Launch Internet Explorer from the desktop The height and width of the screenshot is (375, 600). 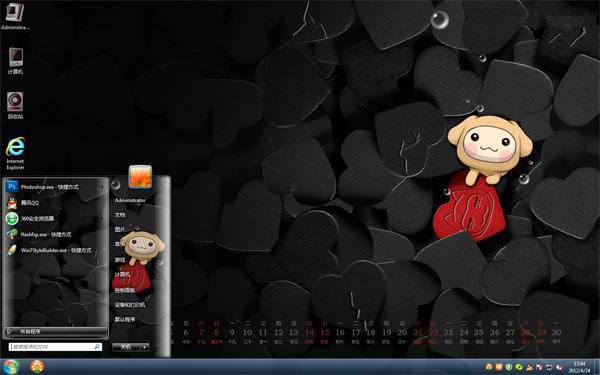pyautogui.click(x=15, y=153)
